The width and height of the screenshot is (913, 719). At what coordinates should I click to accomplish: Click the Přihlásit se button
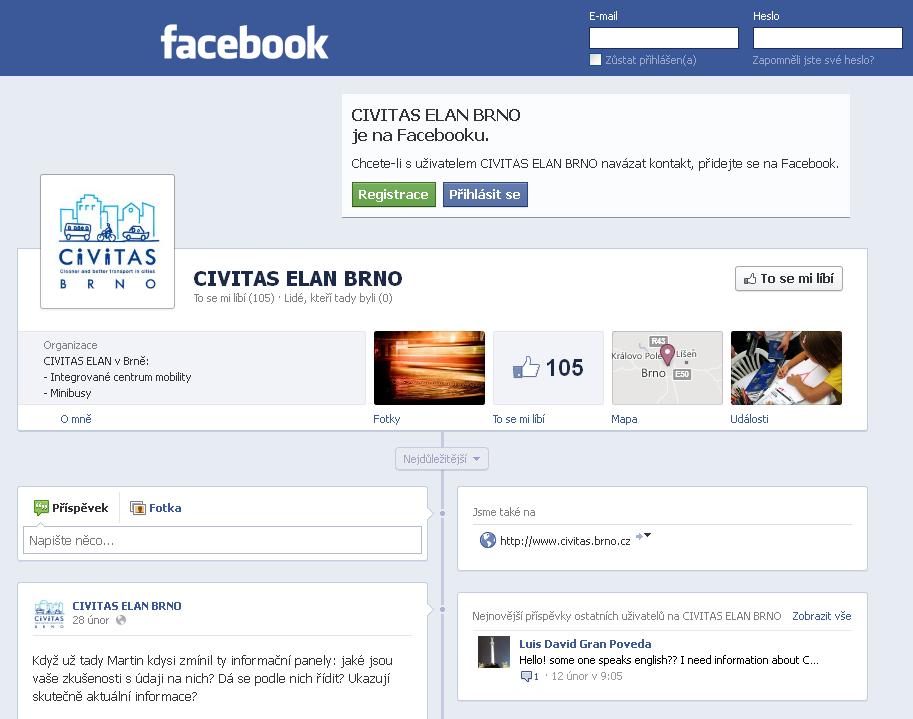coord(485,194)
